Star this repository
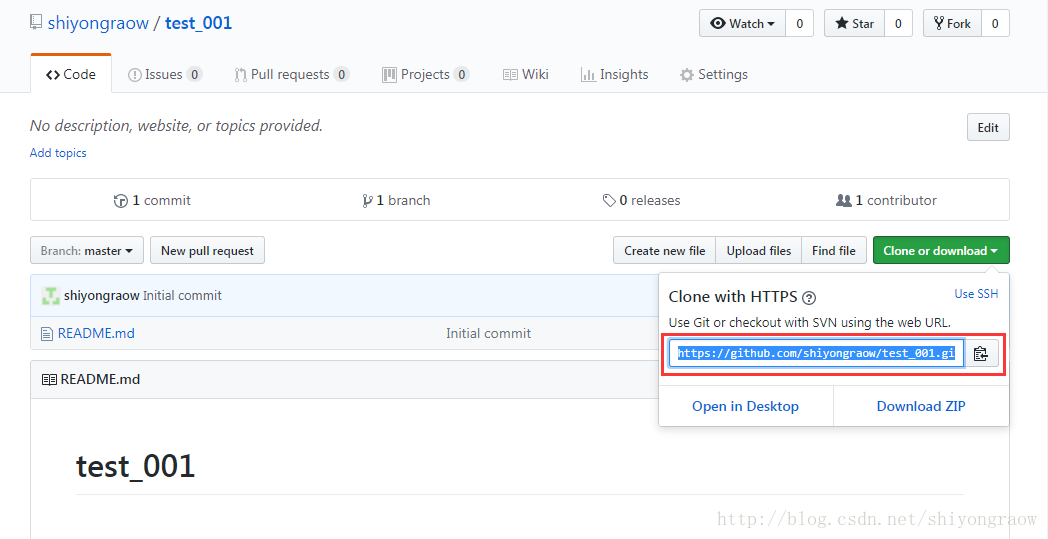This screenshot has width=1048, height=539. tap(855, 23)
